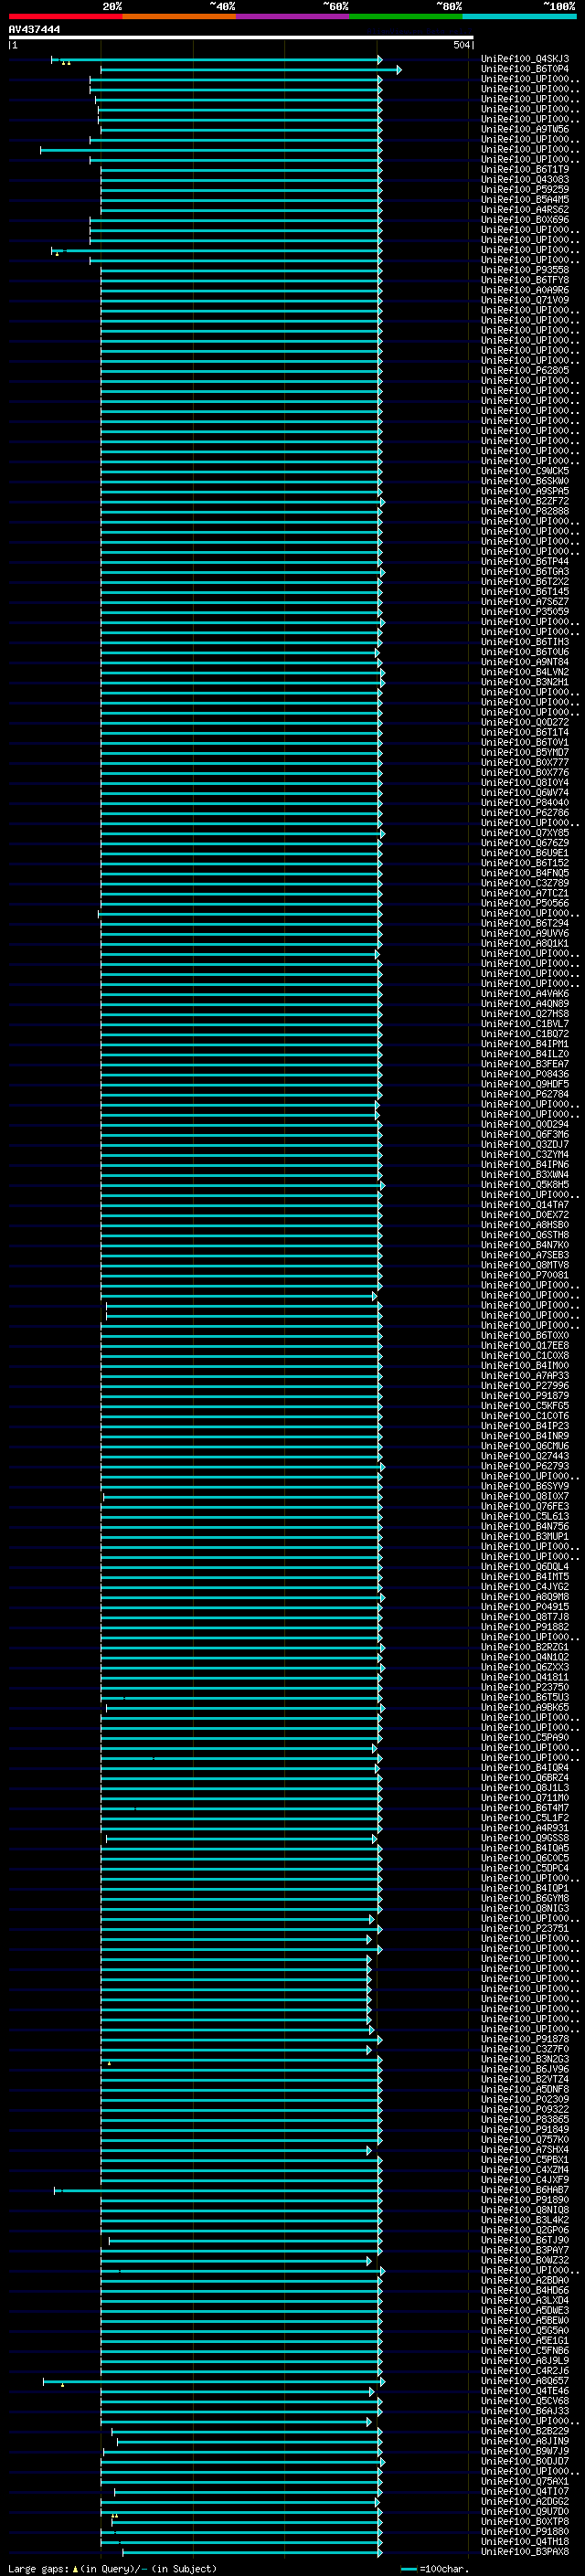Click hit label UniRef100_B6TP44

coord(525,562)
